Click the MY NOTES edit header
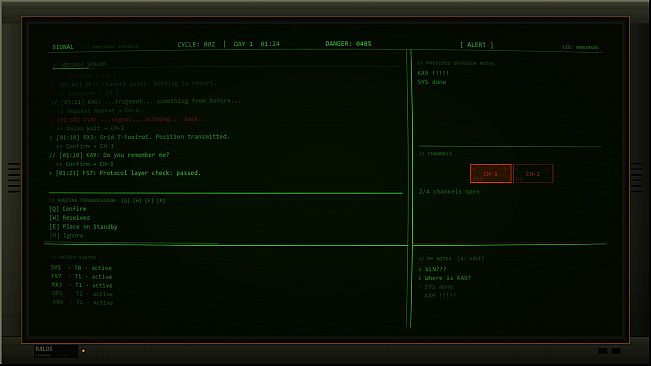Image resolution: width=651 pixels, height=366 pixels. [451, 259]
